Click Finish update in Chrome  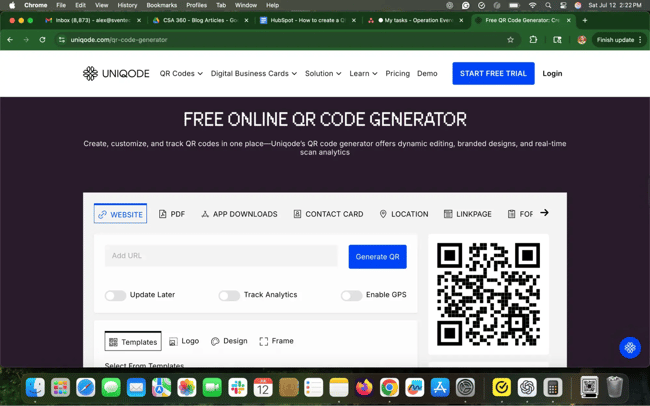coord(616,40)
